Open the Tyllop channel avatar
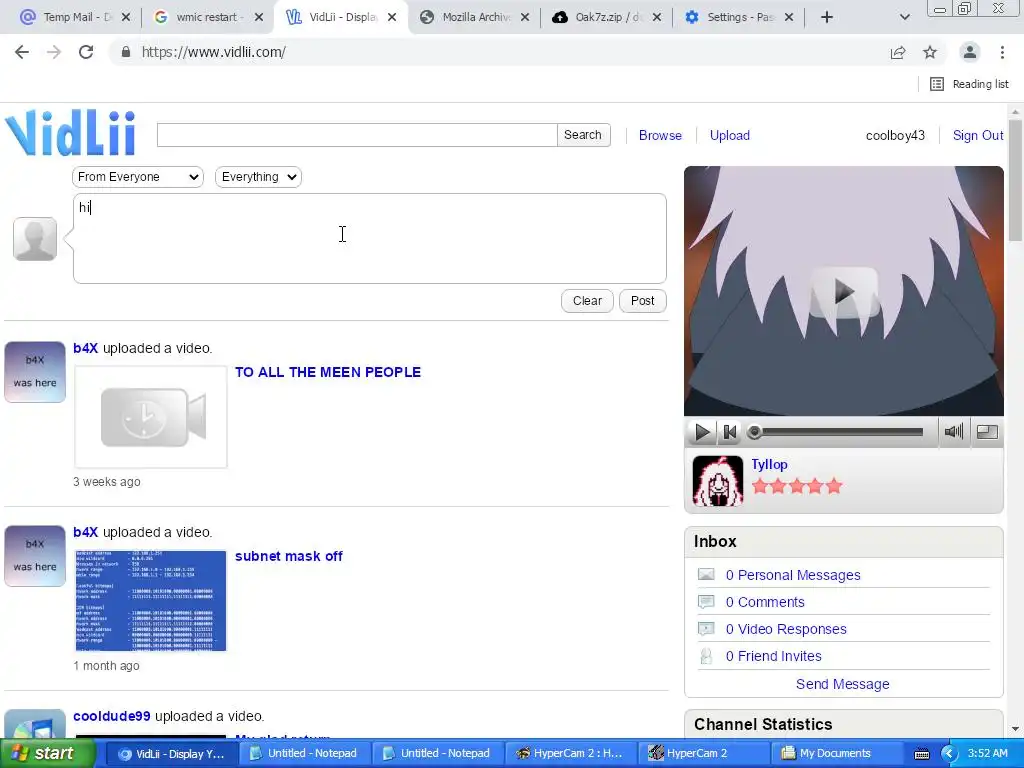1024x768 pixels. [718, 481]
